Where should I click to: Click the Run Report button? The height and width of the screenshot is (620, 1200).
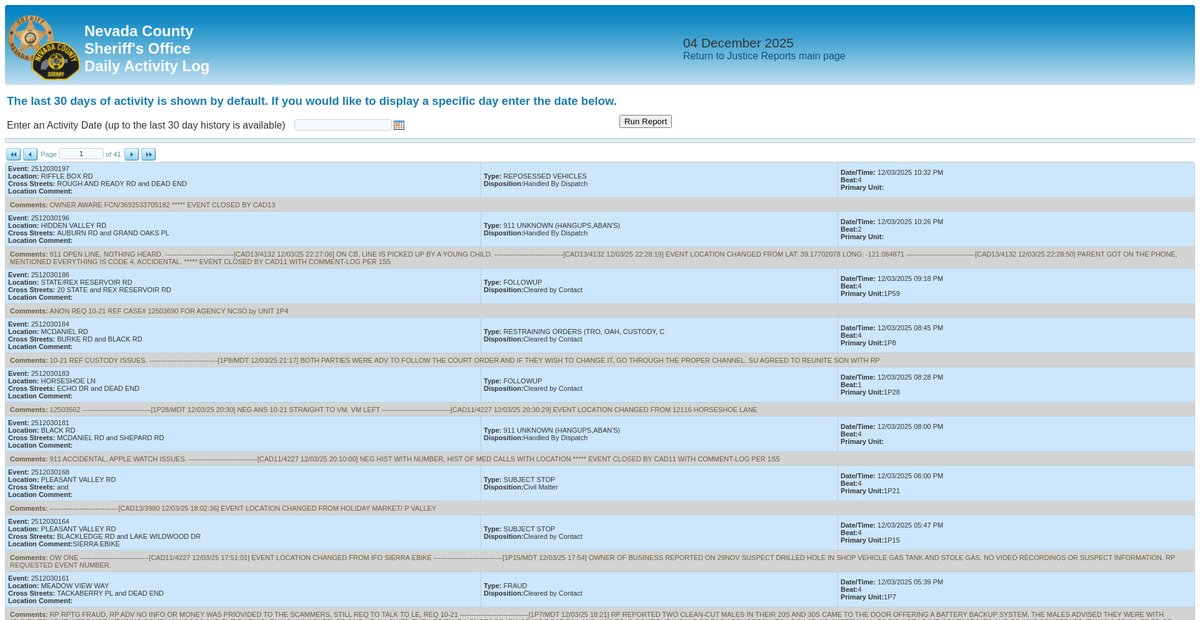645,121
